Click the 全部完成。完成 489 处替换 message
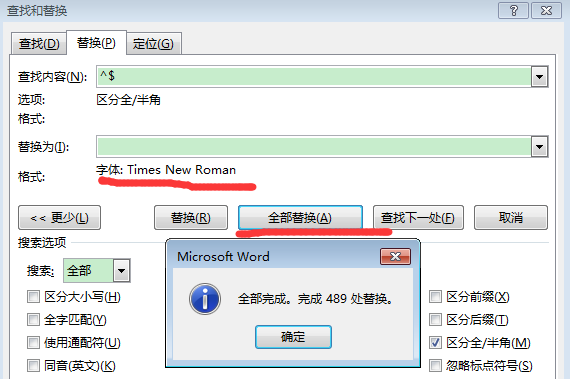570x379 pixels. [315, 299]
